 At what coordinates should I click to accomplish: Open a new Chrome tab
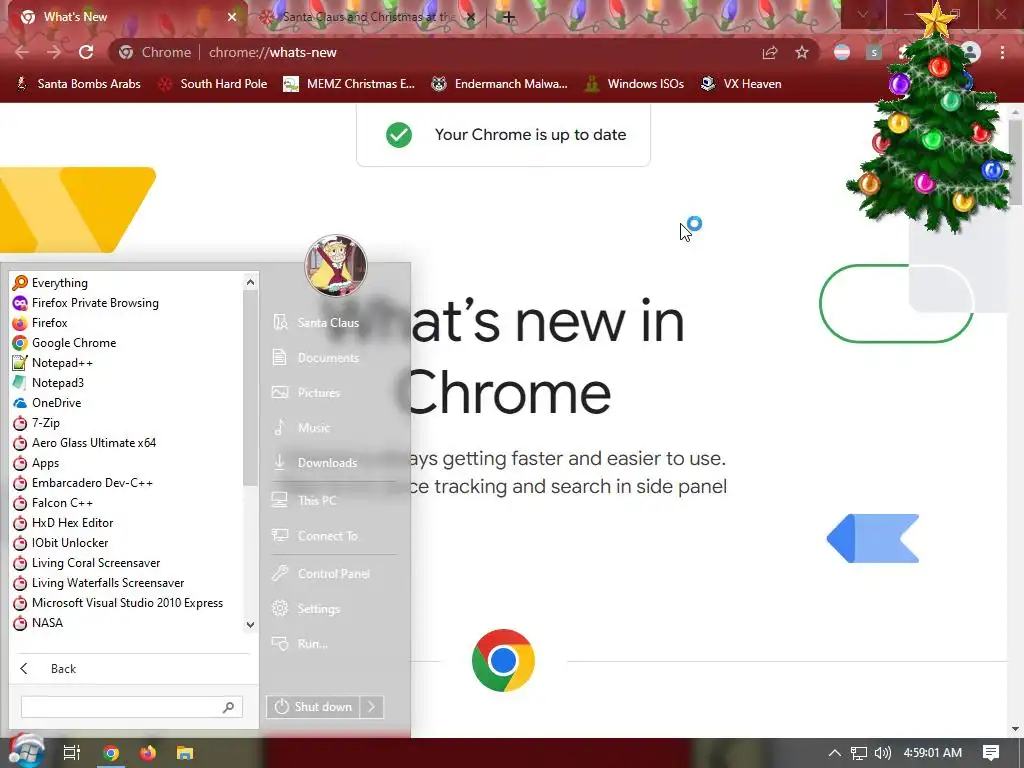pyautogui.click(x=509, y=17)
